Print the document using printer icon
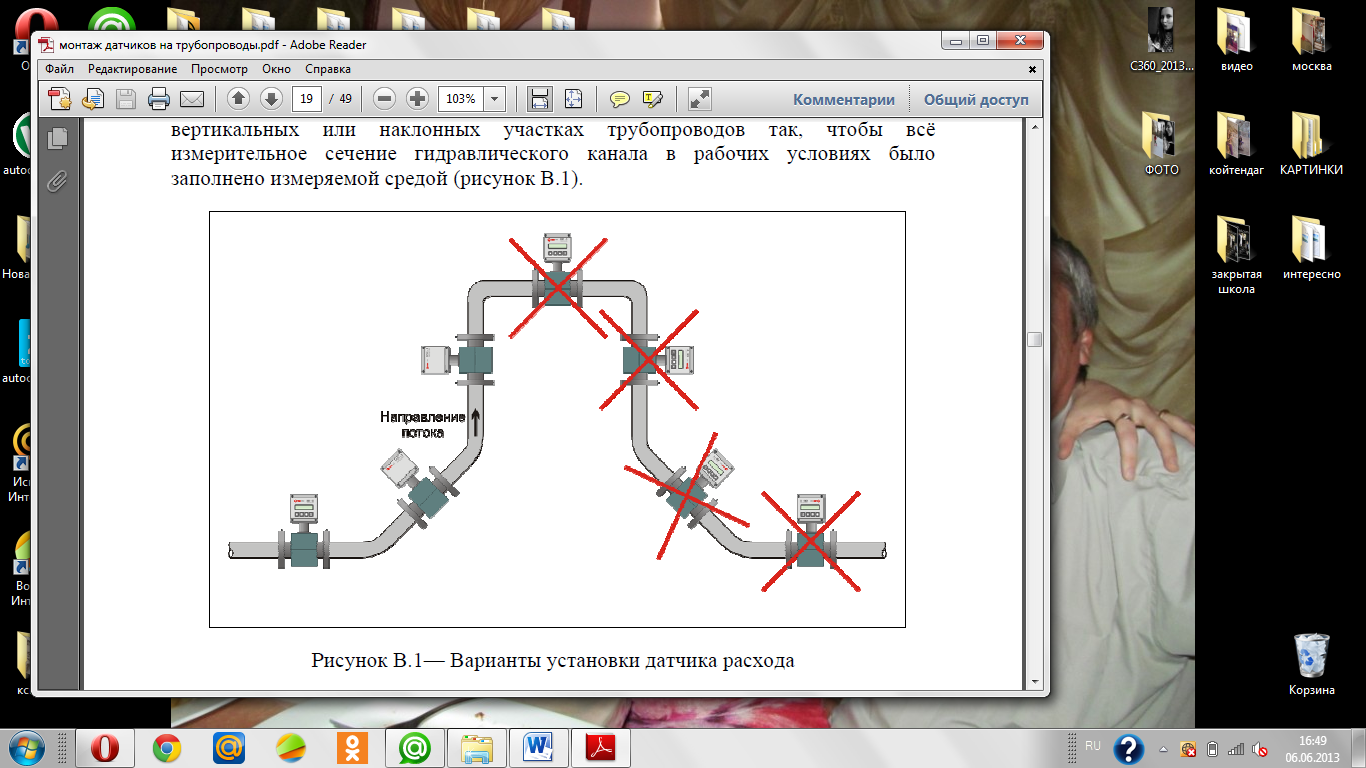 point(158,99)
